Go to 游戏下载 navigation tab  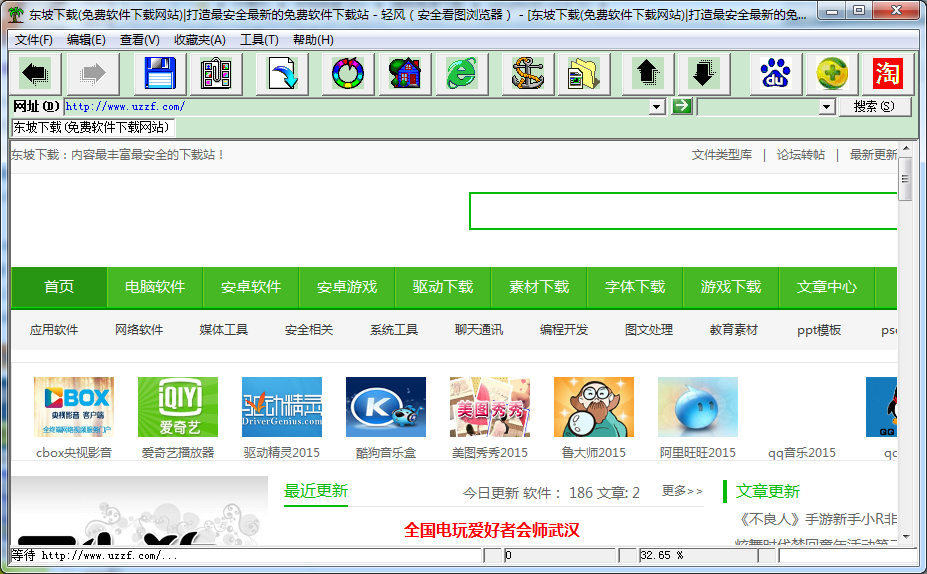point(731,287)
